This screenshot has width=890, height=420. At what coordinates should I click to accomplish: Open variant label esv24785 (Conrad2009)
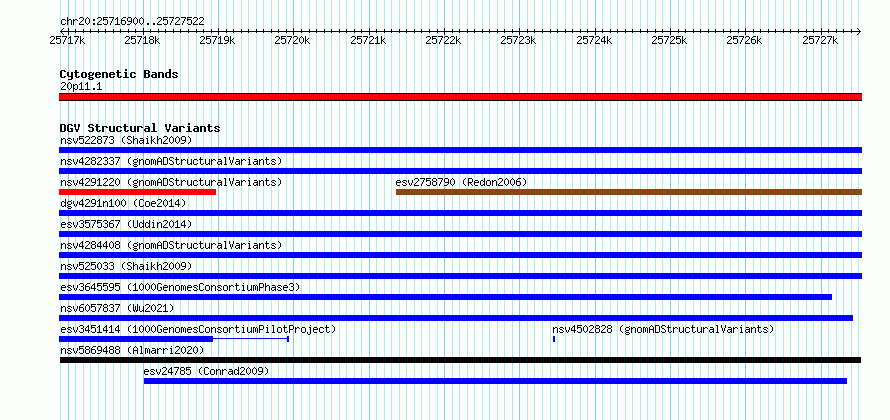(x=206, y=371)
